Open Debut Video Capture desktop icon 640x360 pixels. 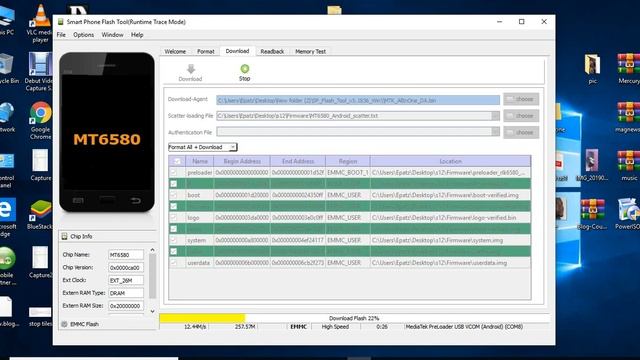40,64
